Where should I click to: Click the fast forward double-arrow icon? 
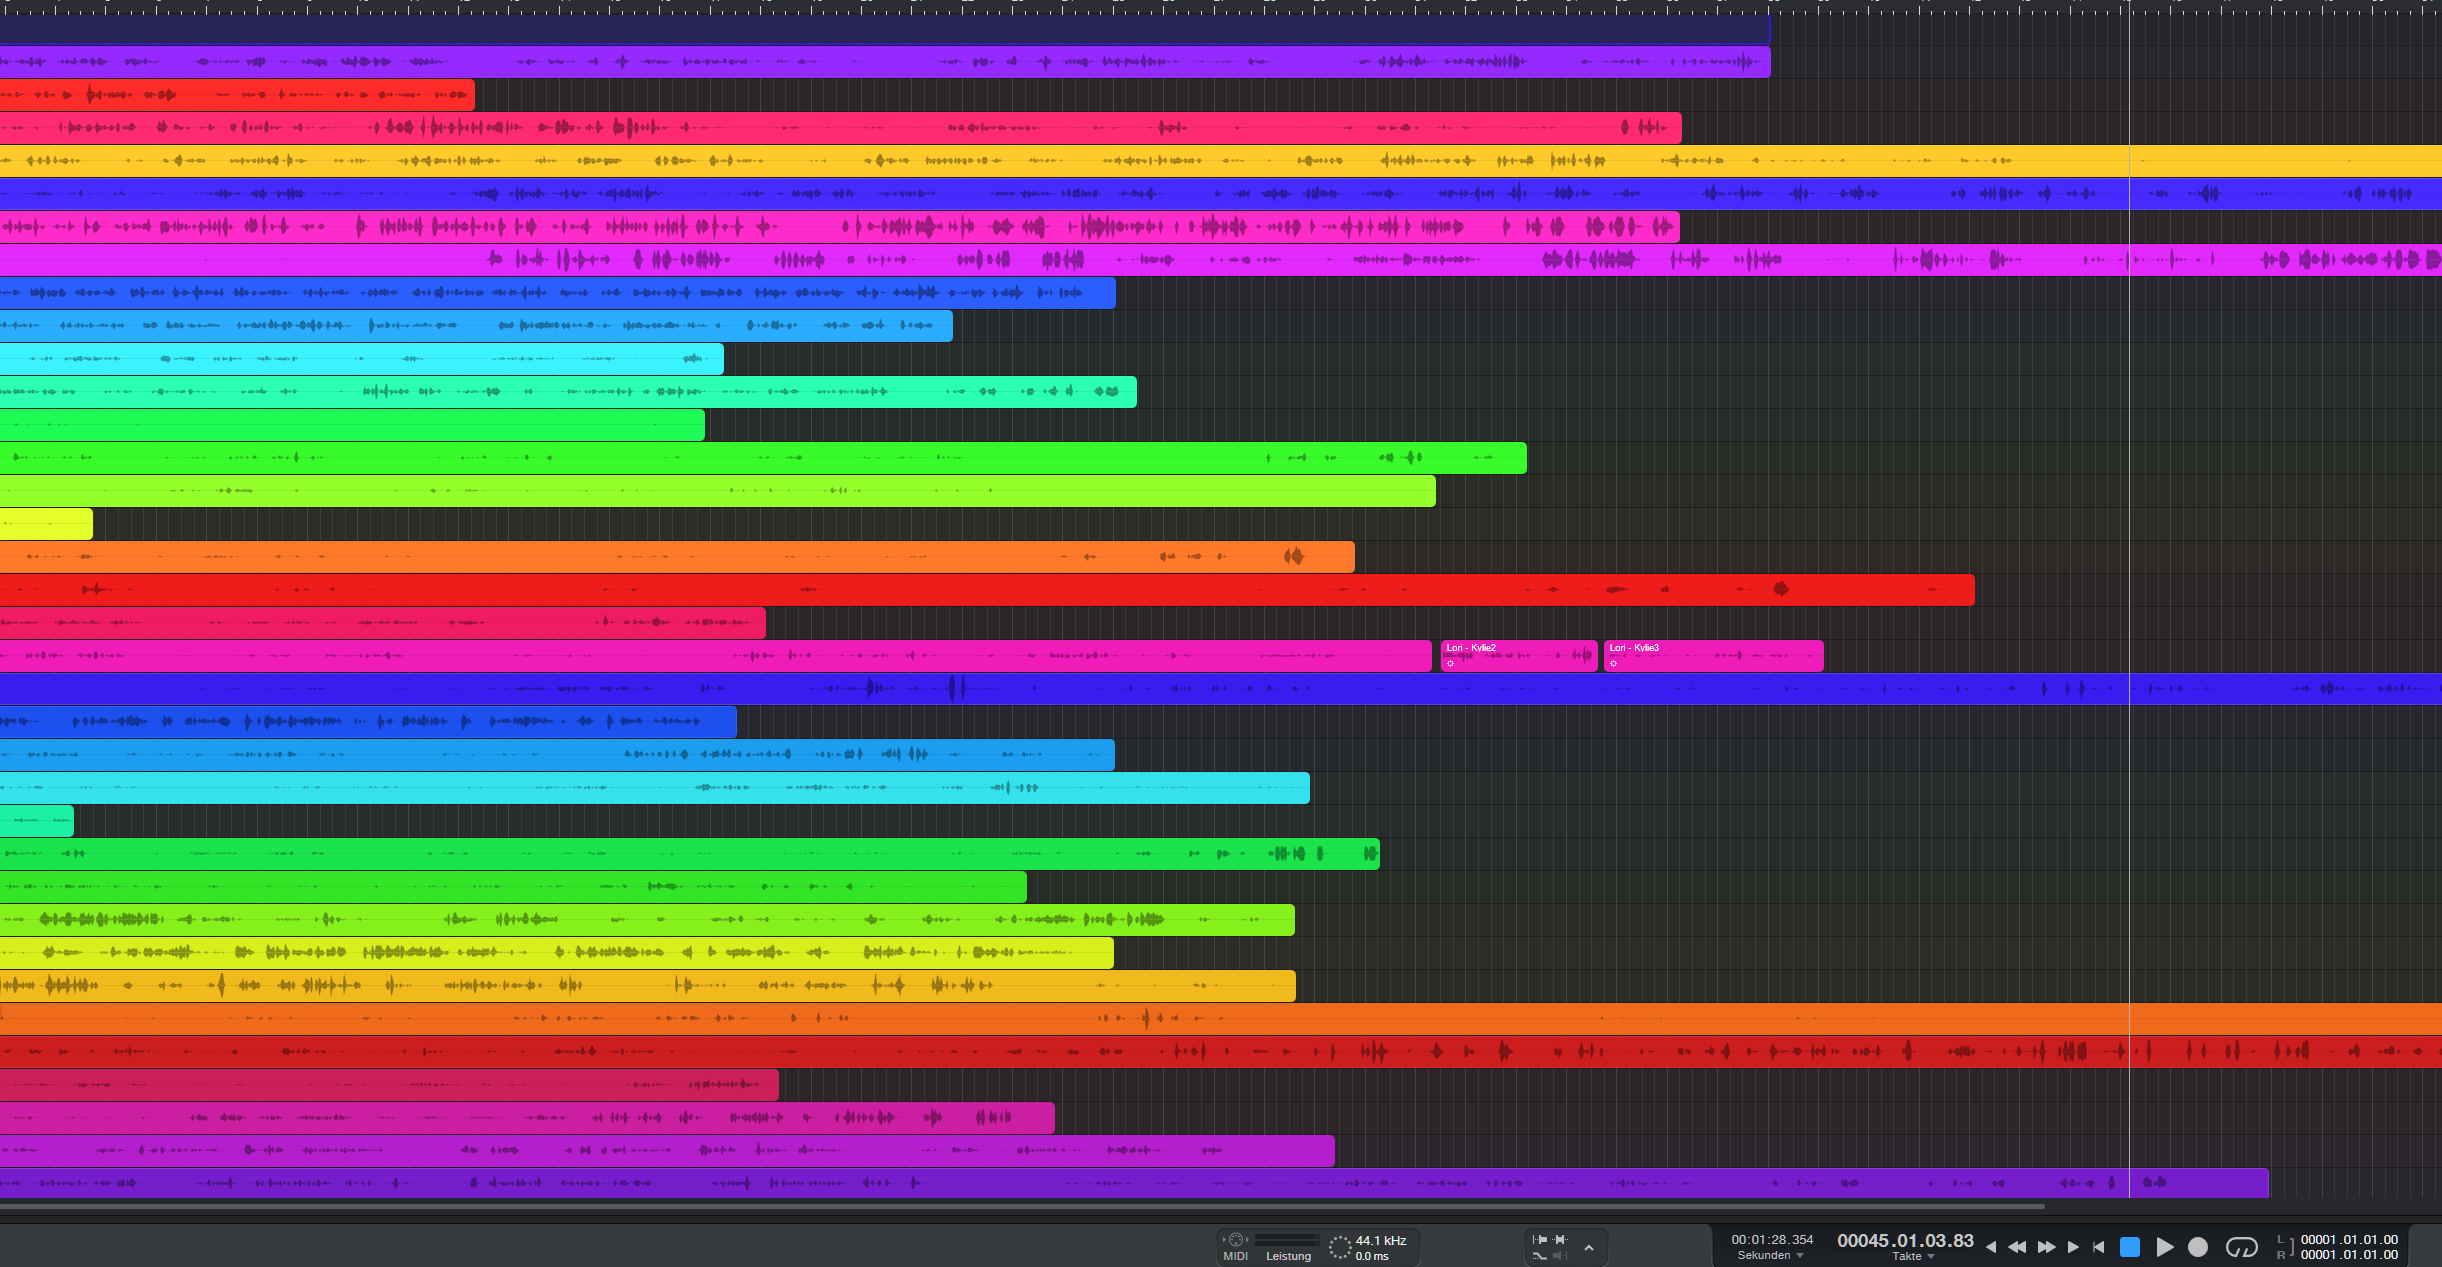(2046, 1247)
